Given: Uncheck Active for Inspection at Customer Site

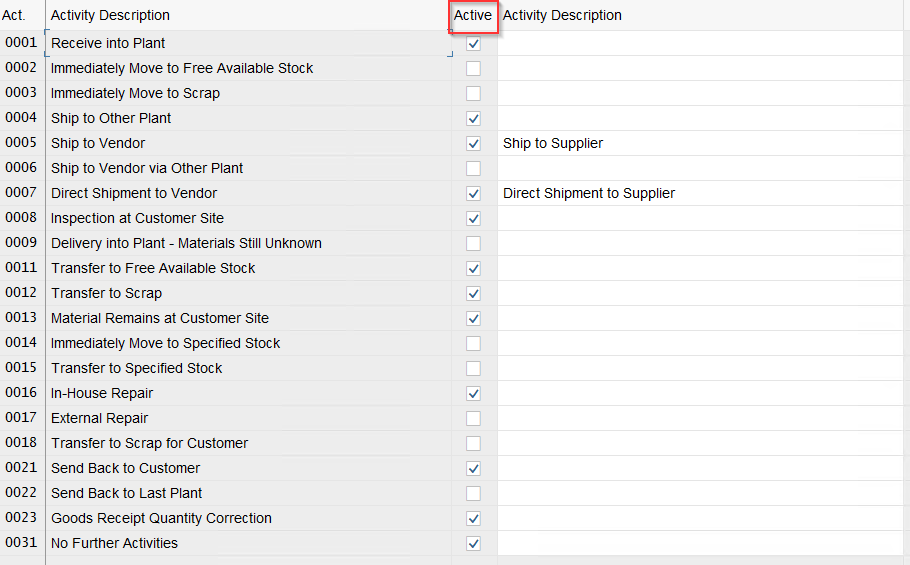Looking at the screenshot, I should coord(473,219).
